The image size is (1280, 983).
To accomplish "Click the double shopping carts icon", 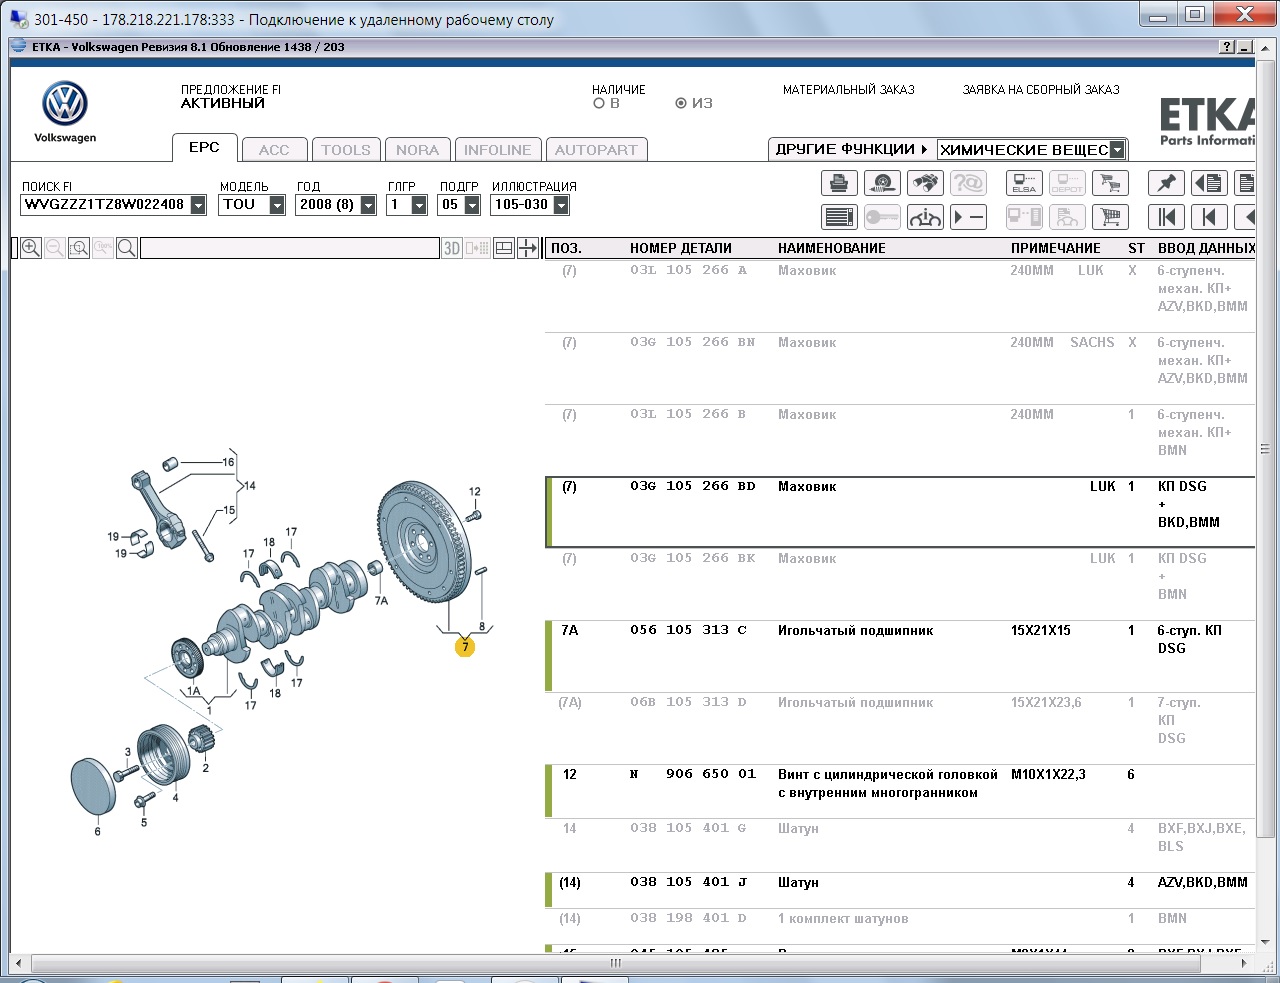I will pos(1110,184).
